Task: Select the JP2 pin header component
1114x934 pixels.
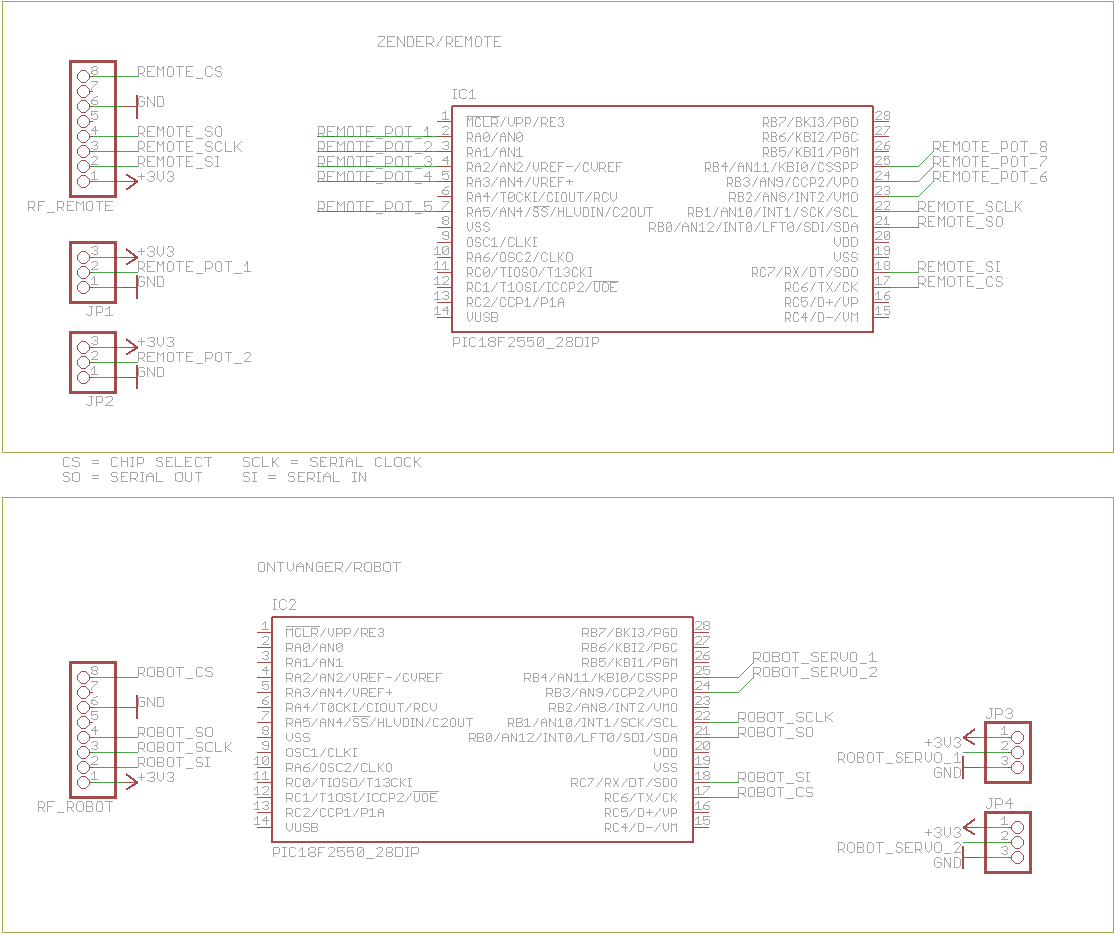Action: 93,362
